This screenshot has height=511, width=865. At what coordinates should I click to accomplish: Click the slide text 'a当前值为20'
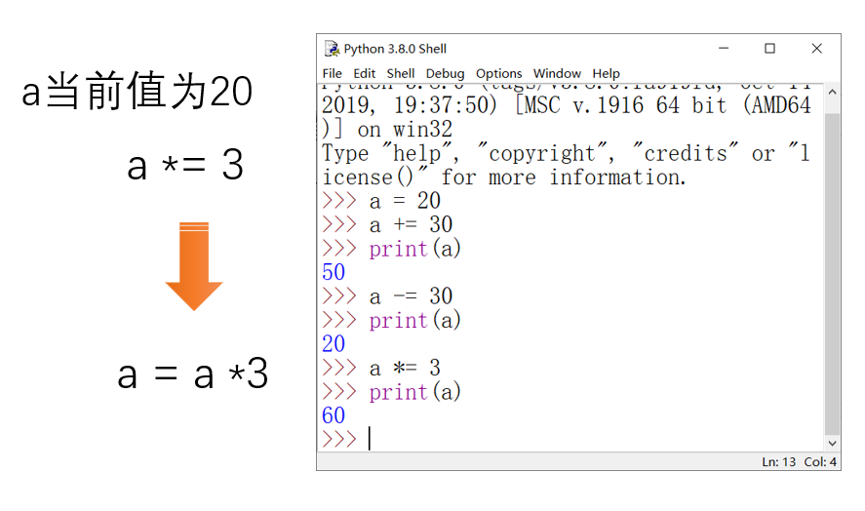pyautogui.click(x=137, y=91)
